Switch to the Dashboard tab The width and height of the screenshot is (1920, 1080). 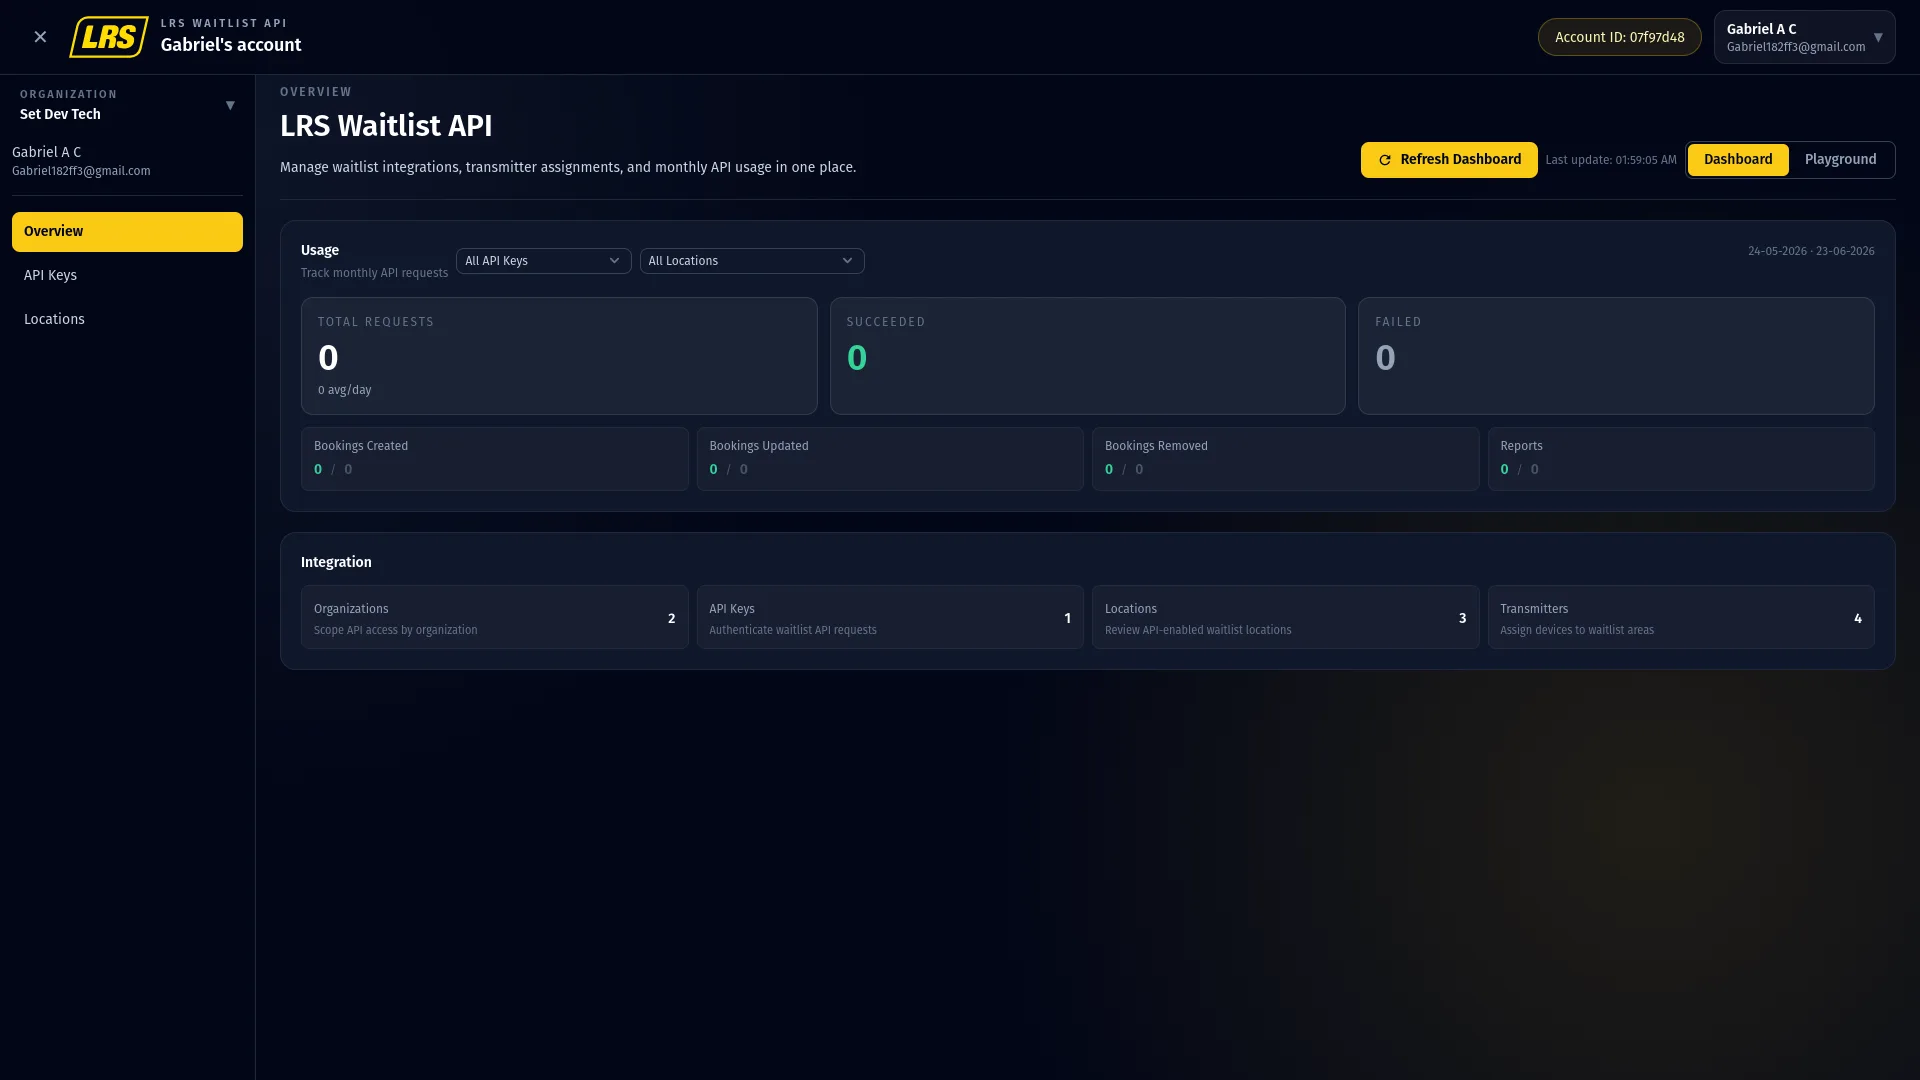coord(1738,160)
